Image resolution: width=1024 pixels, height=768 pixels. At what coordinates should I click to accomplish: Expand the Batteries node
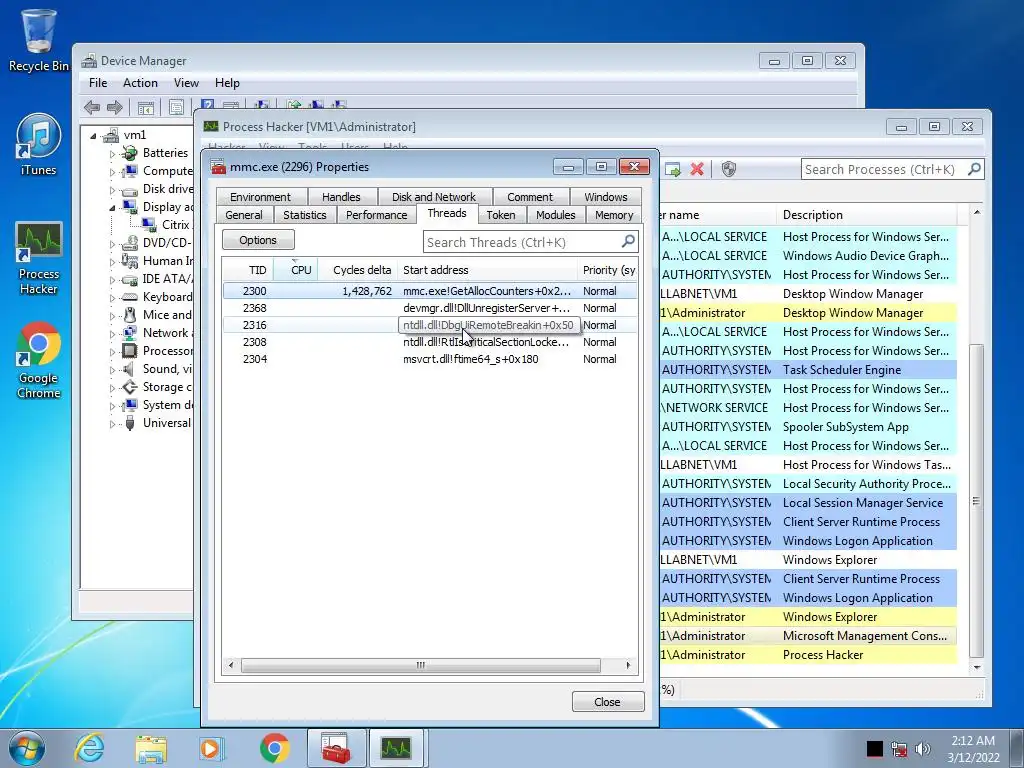(112, 154)
